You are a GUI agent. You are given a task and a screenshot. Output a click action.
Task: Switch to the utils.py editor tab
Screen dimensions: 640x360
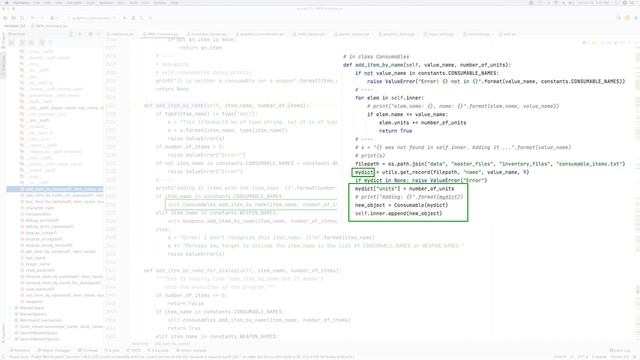pos(507,34)
